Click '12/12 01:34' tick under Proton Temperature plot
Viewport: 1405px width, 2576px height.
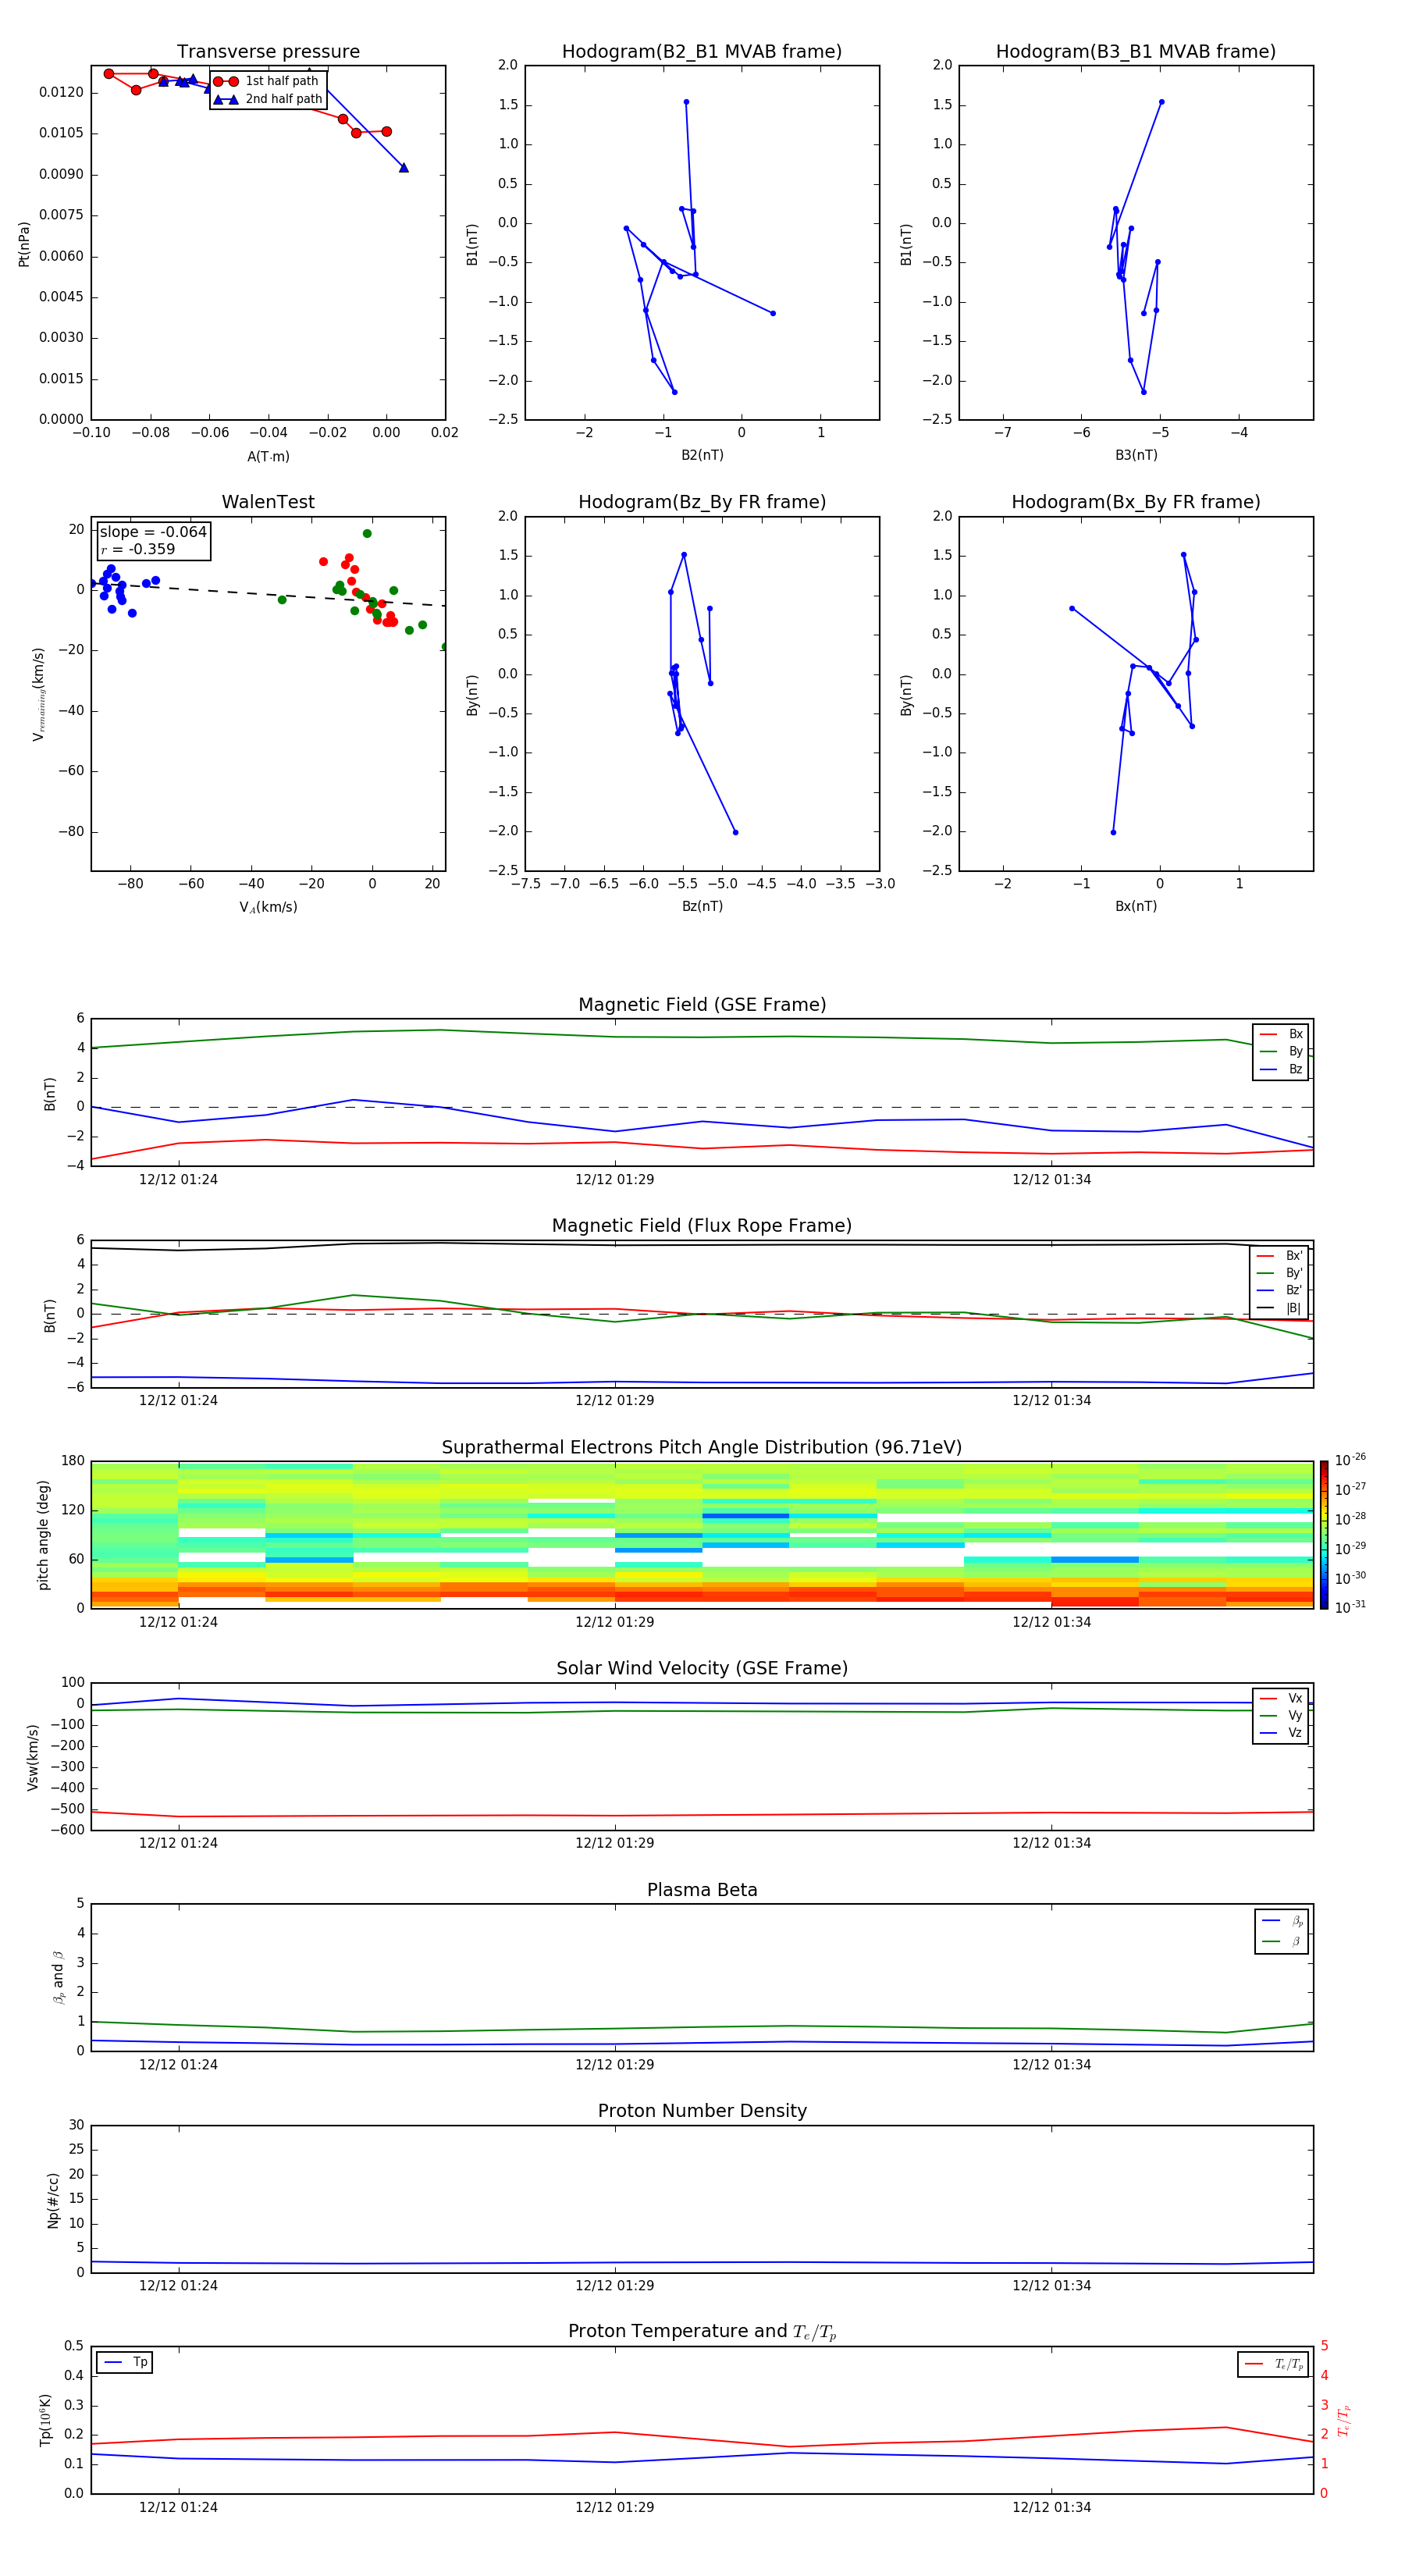[x=1052, y=2507]
